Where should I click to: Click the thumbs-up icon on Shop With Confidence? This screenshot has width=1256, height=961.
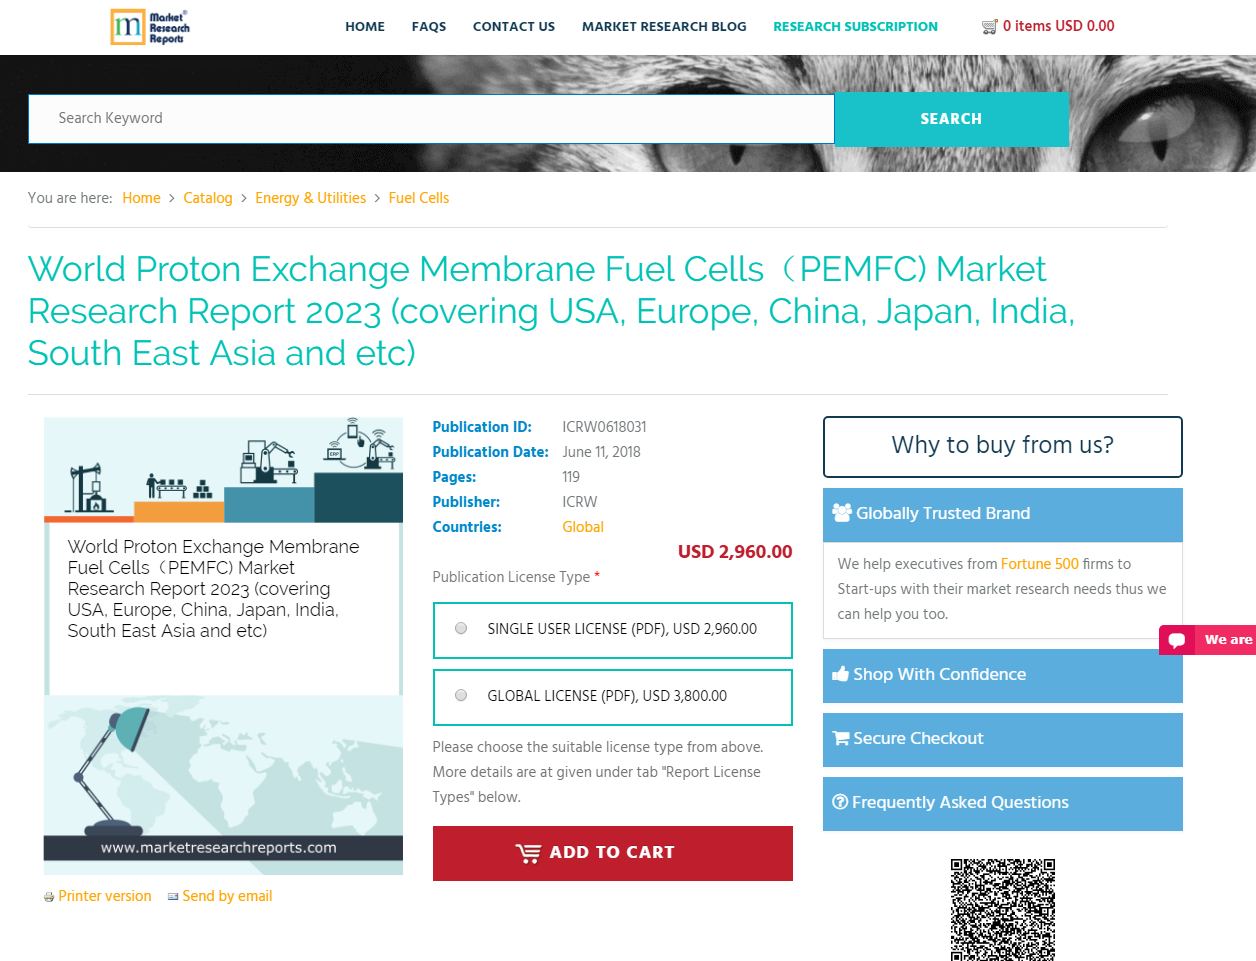(x=841, y=674)
